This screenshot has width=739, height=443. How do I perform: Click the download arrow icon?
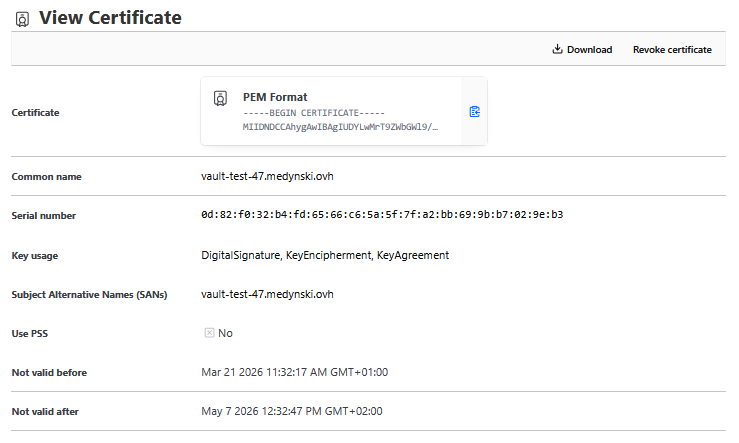pyautogui.click(x=557, y=49)
